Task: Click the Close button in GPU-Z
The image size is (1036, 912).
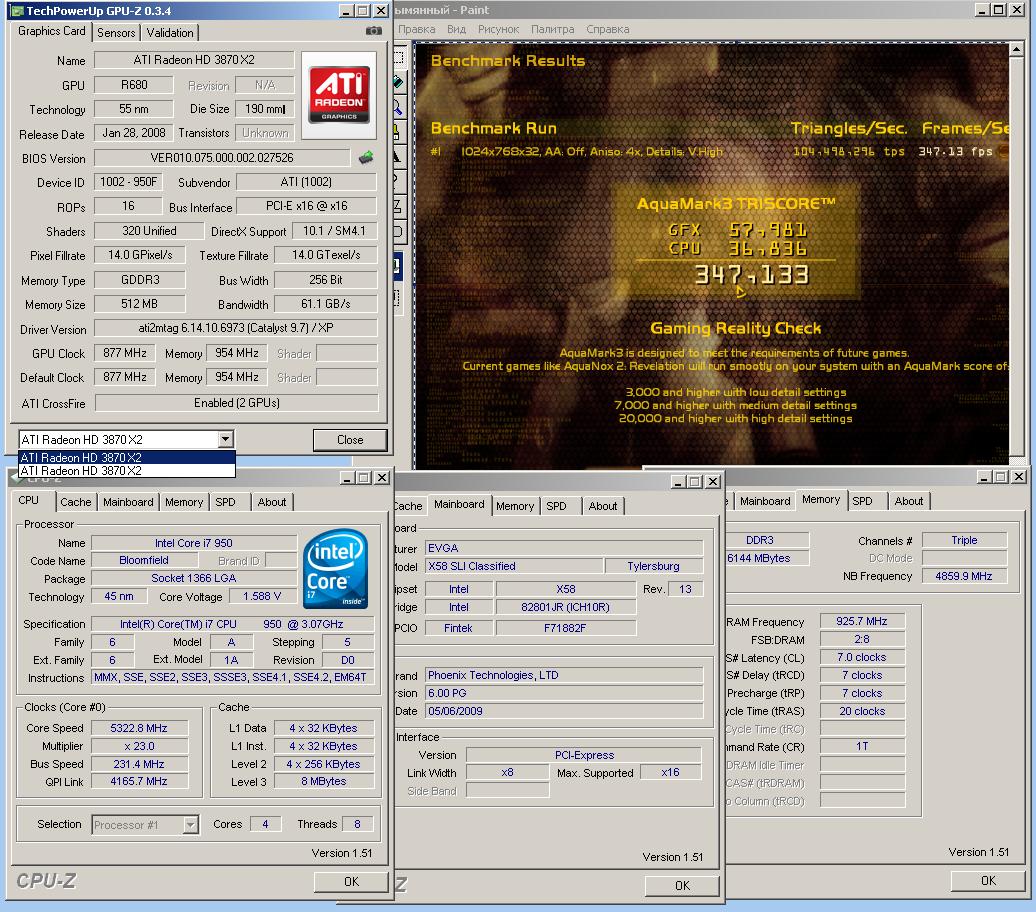Action: pos(350,439)
